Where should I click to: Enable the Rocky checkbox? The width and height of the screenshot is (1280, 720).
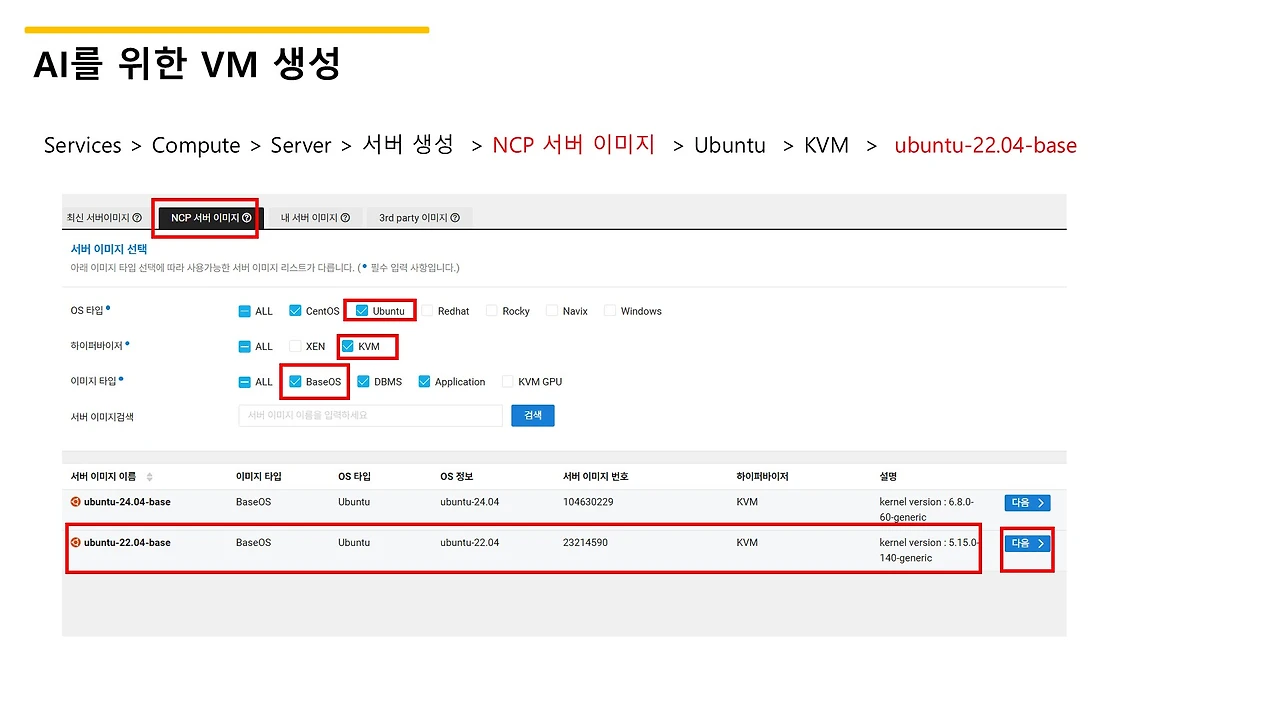pos(491,311)
